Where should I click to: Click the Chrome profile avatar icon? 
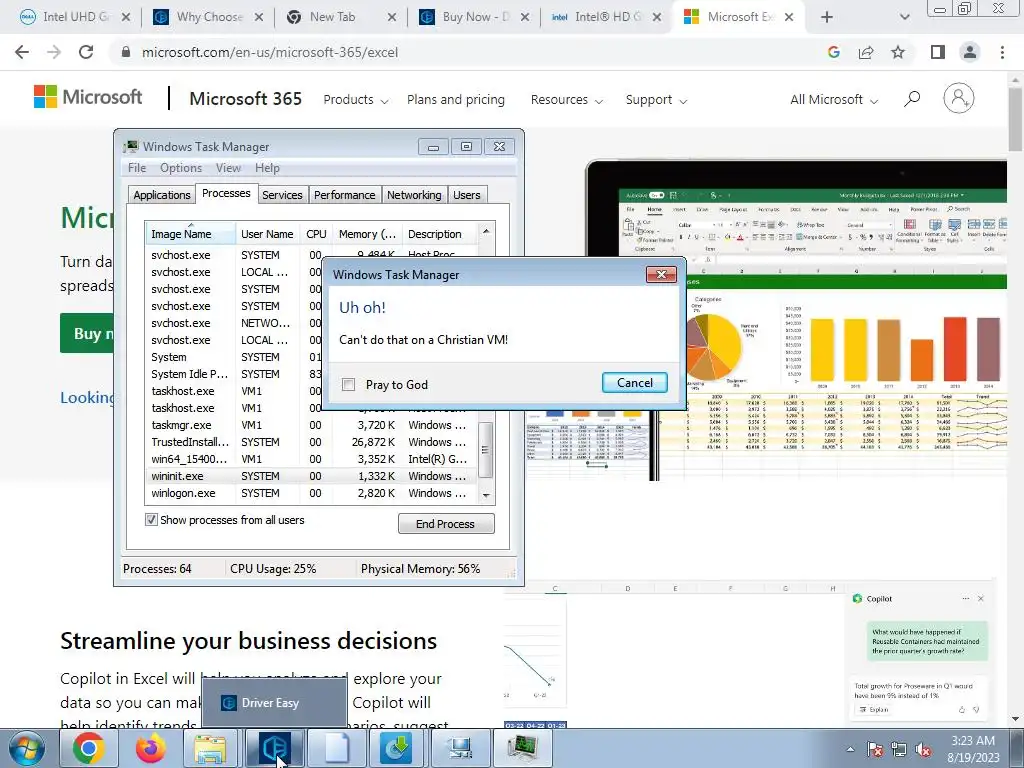970,52
